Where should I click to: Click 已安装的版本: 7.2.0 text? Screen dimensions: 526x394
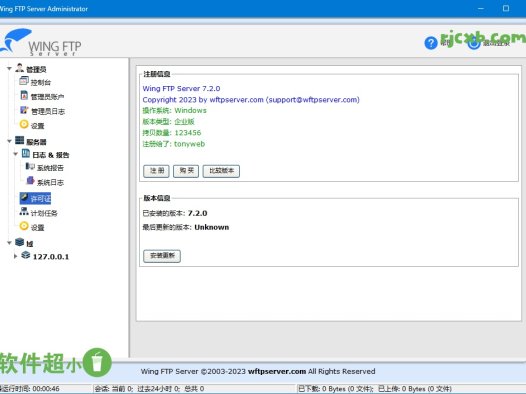click(175, 213)
